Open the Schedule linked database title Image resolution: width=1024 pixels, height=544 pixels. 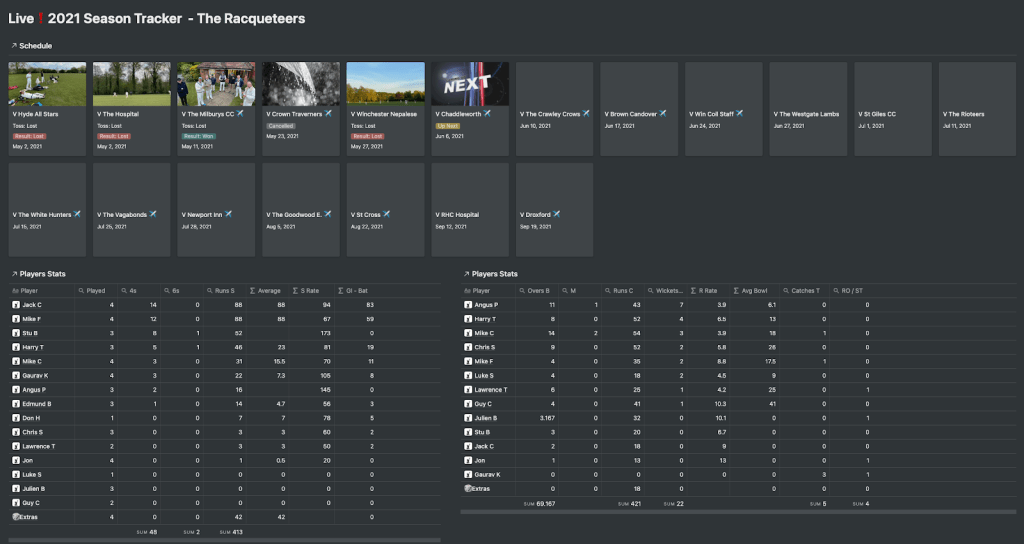(36, 46)
